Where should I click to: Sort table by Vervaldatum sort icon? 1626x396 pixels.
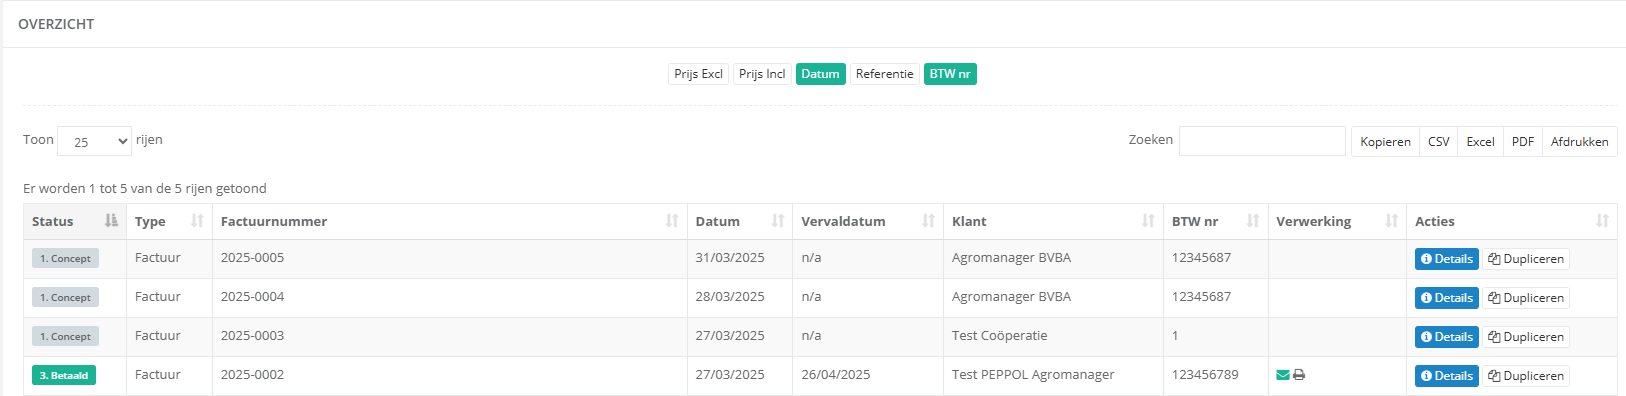929,221
